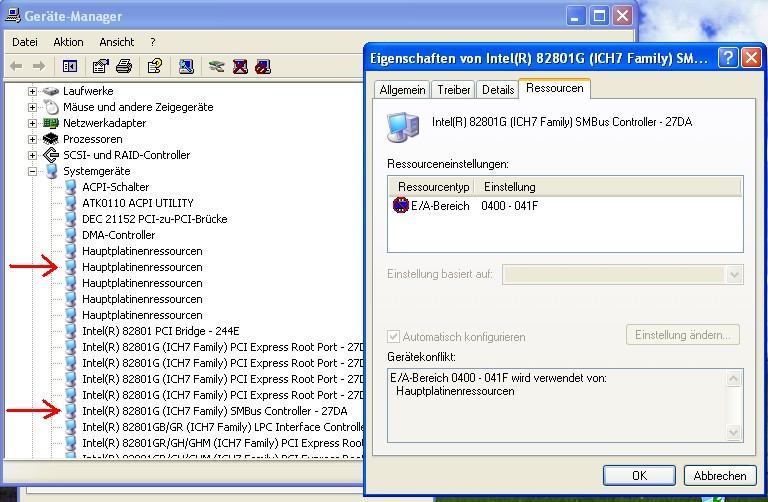This screenshot has width=768, height=502.
Task: Expand the Prozessoren node
Action: pos(32,139)
